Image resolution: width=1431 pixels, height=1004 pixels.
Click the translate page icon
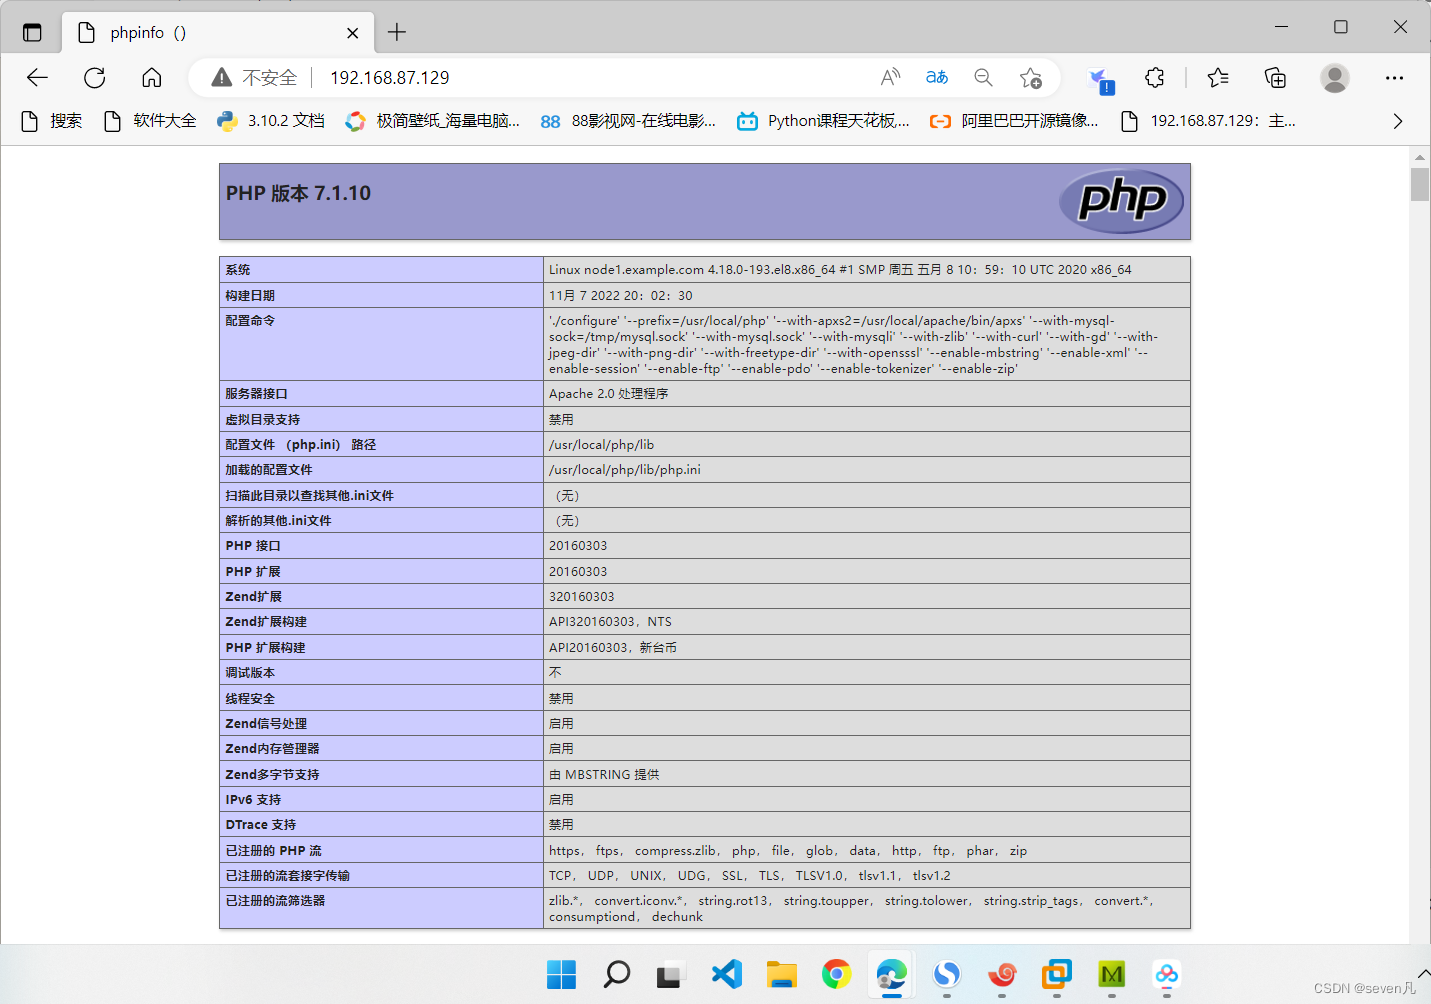pos(937,77)
